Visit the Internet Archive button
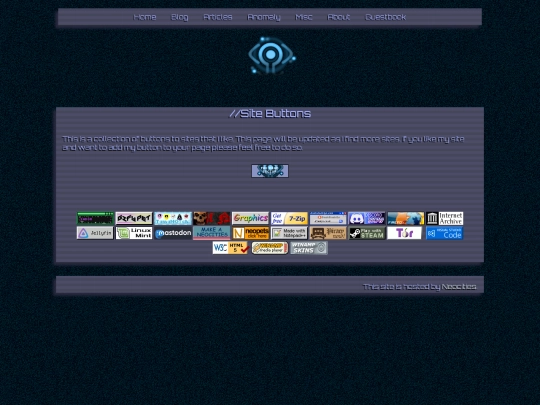This screenshot has height=405, width=540. point(445,218)
